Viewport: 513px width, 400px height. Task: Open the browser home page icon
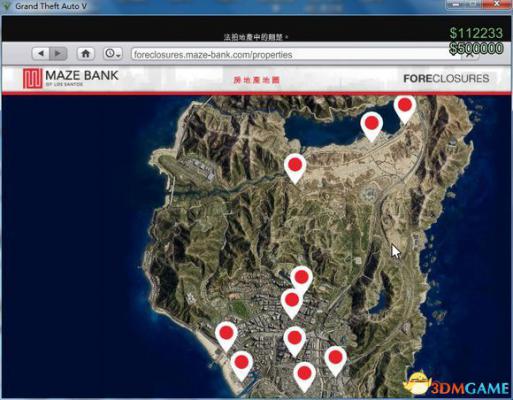[x=86, y=53]
